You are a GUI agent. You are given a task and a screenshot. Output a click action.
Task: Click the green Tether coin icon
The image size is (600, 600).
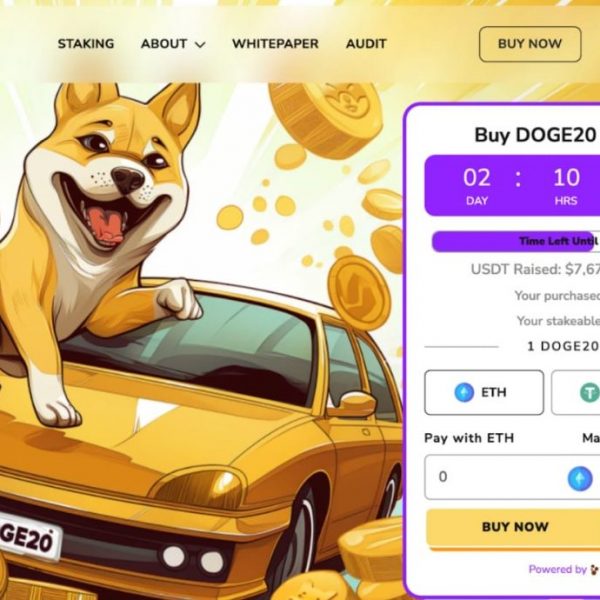589,392
